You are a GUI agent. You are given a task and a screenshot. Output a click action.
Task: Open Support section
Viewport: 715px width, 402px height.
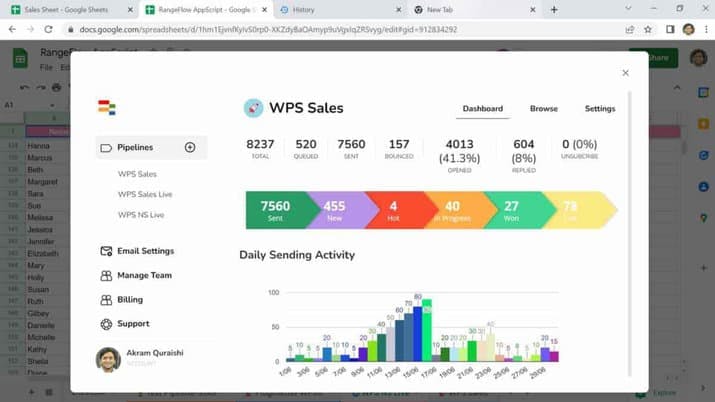click(x=133, y=324)
